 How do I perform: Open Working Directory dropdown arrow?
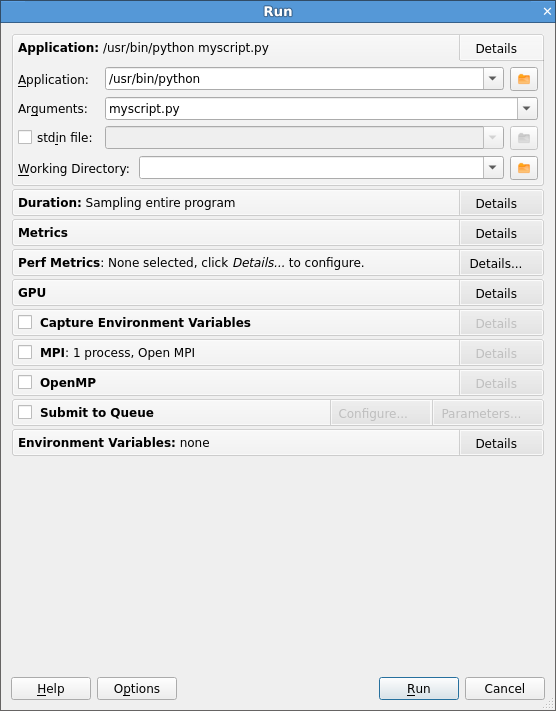tap(493, 168)
